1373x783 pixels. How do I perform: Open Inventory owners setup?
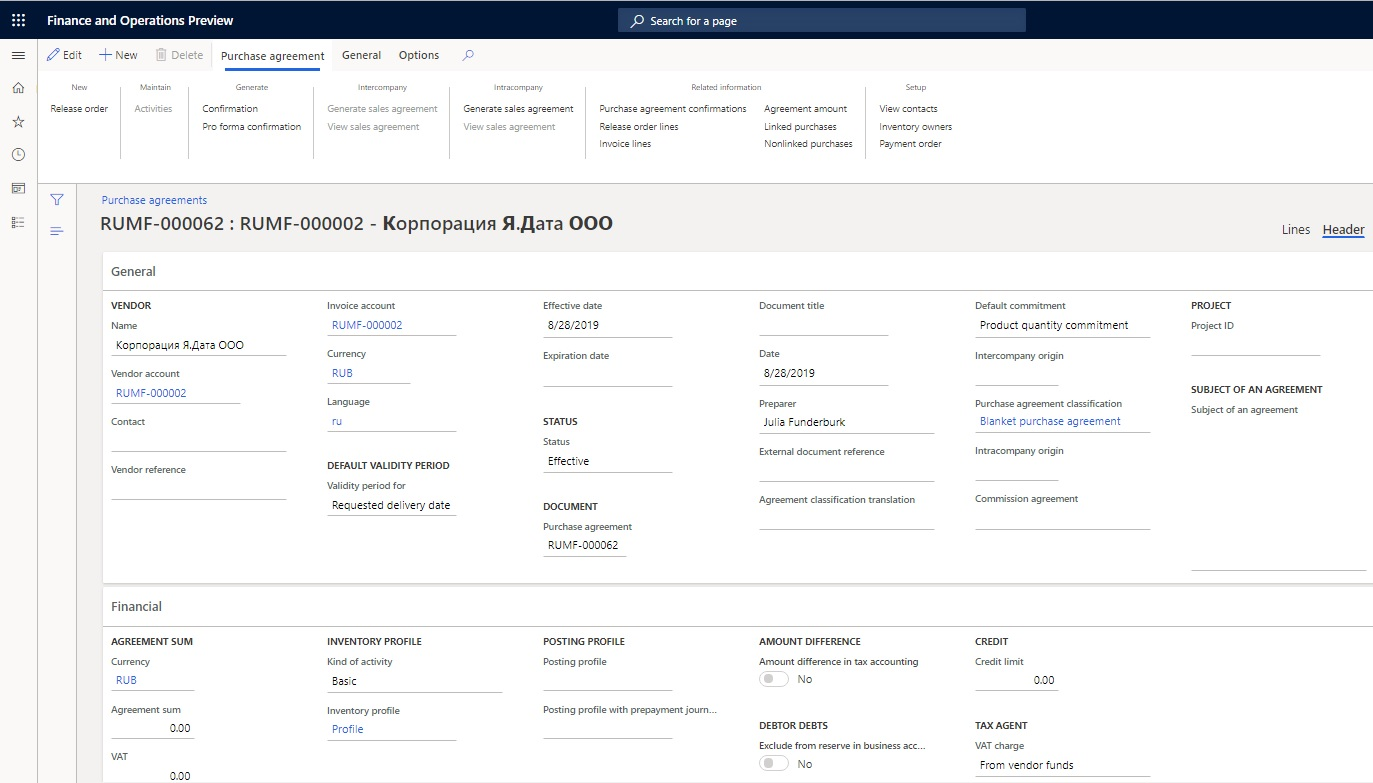915,127
